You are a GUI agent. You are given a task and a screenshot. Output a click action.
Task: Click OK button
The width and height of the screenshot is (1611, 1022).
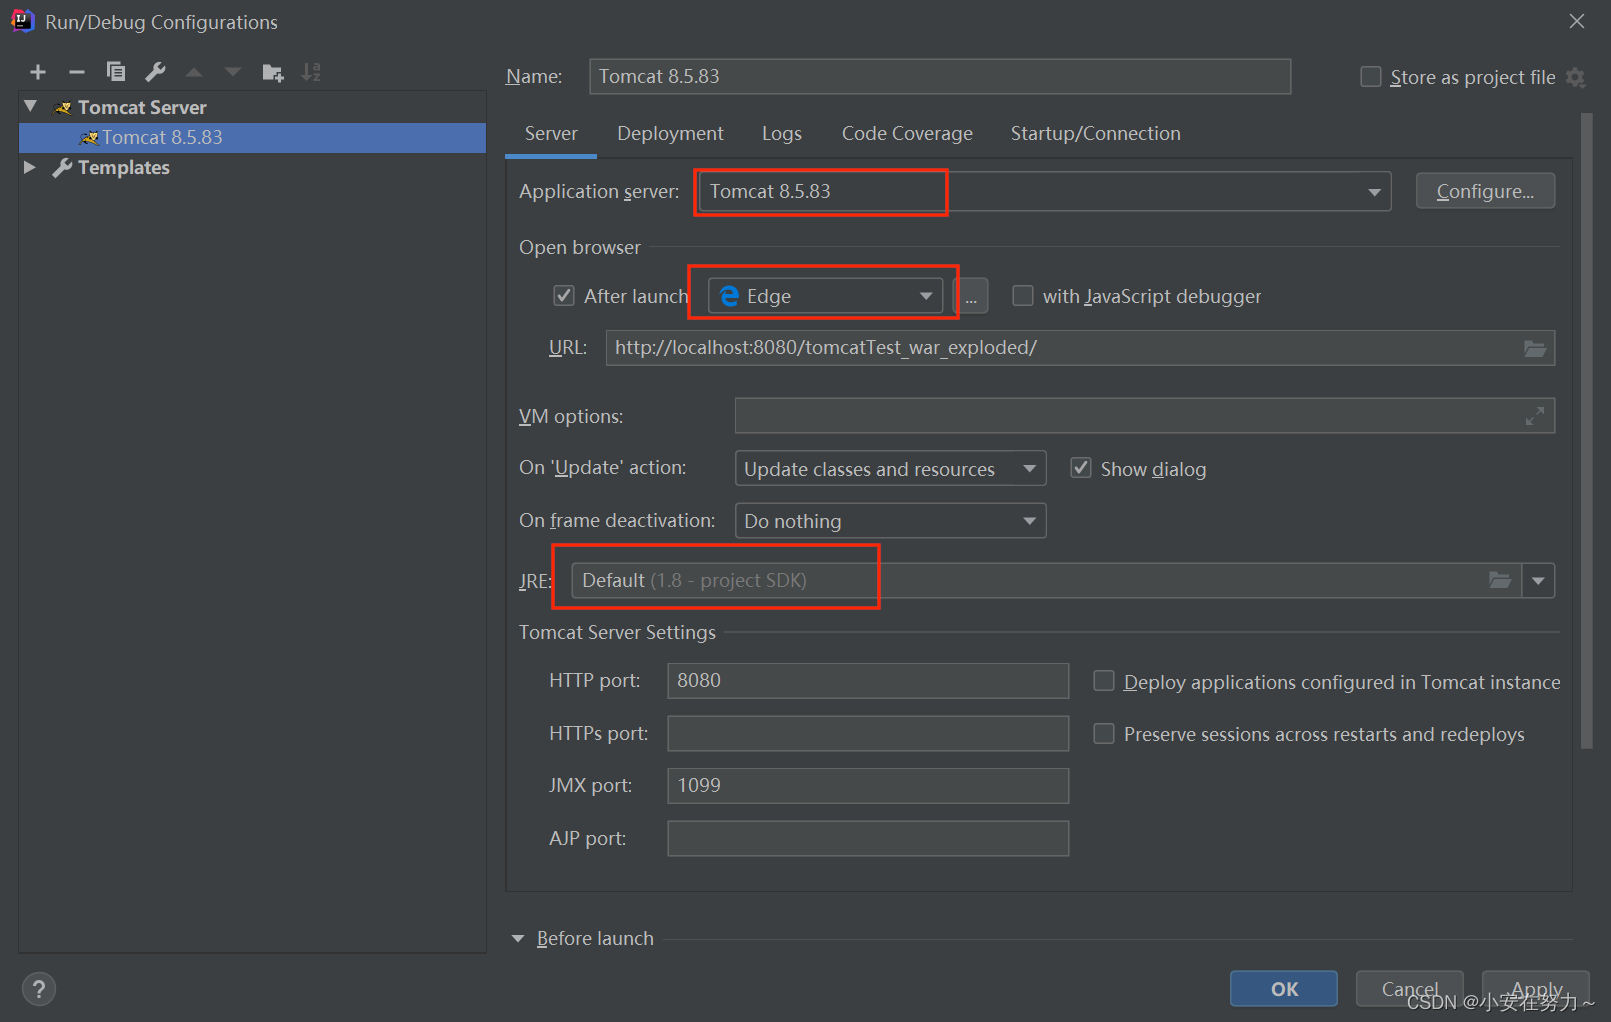[1284, 989]
